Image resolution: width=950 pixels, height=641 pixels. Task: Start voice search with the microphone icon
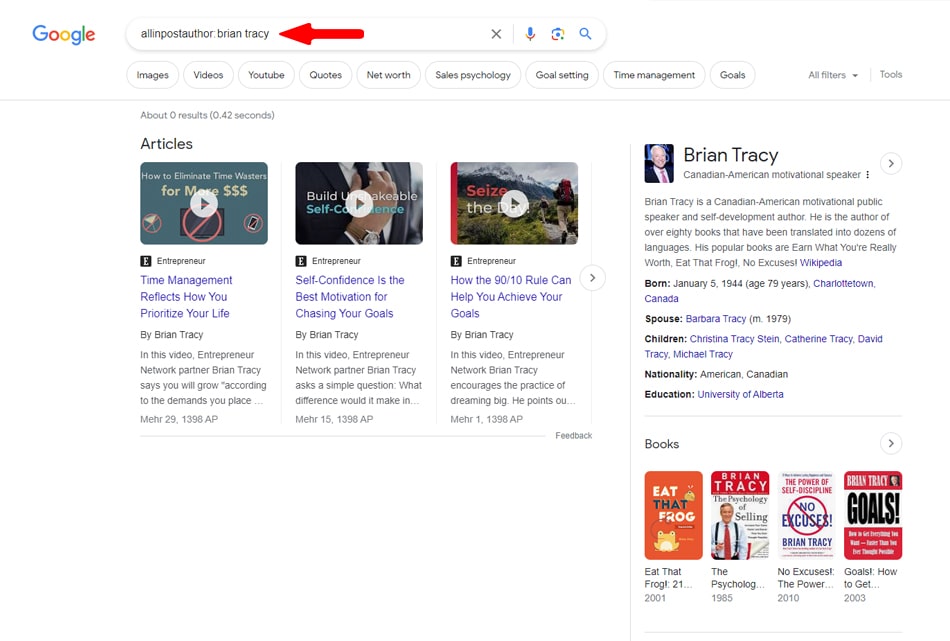click(x=530, y=34)
